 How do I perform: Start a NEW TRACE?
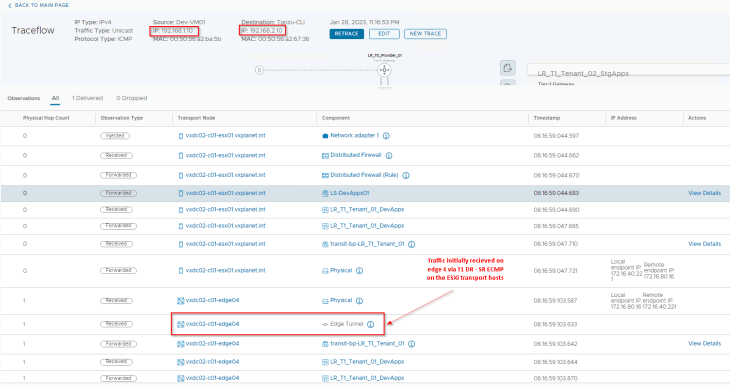tap(425, 34)
